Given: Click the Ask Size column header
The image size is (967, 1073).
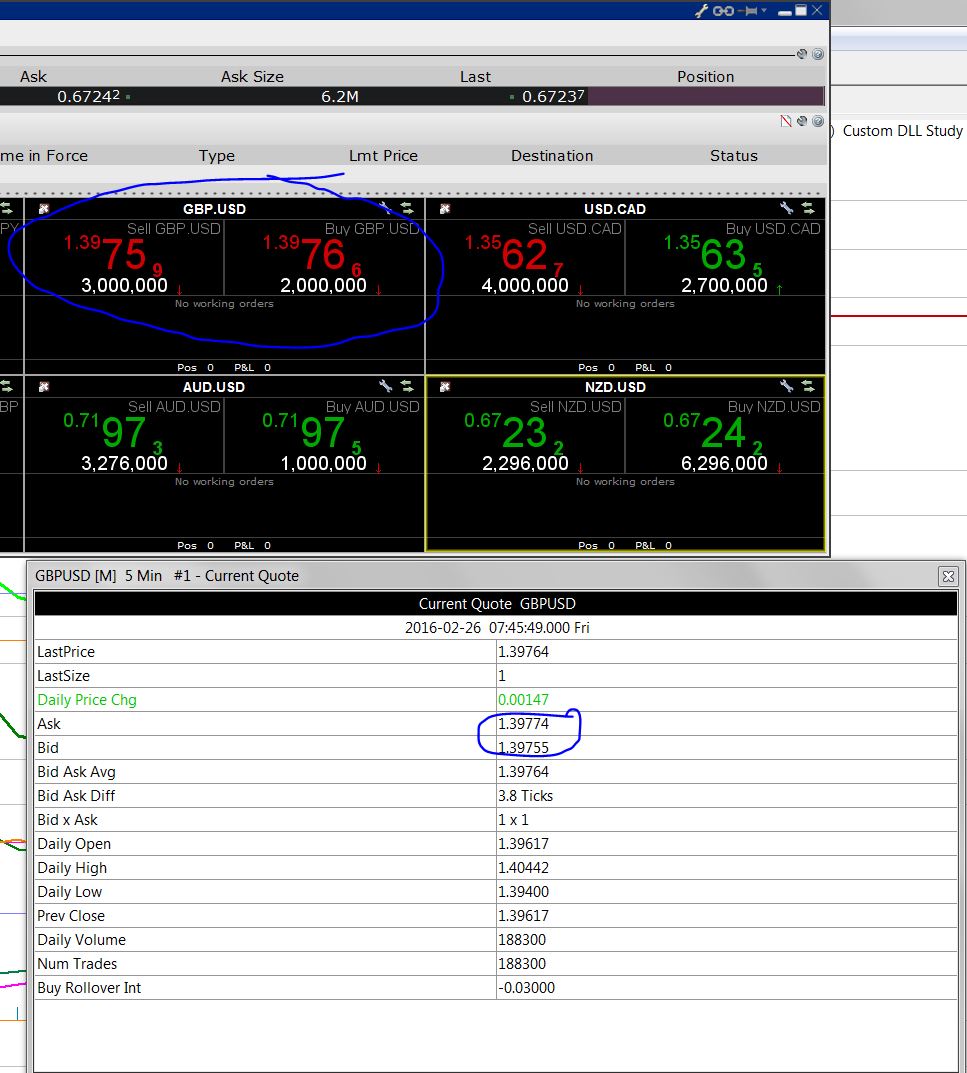Looking at the screenshot, I should point(253,77).
